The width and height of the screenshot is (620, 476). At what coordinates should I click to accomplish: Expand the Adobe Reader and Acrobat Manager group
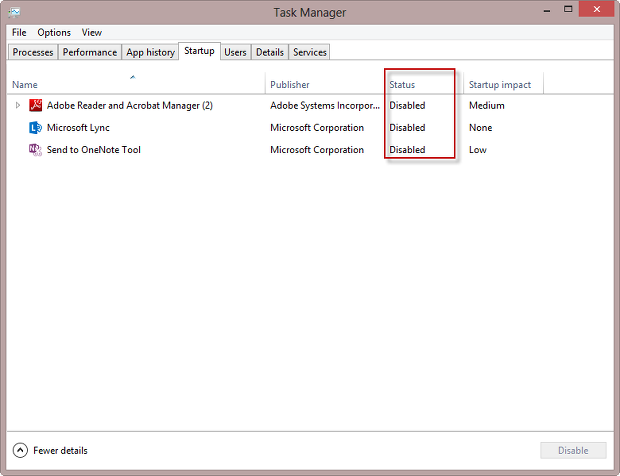pyautogui.click(x=18, y=105)
